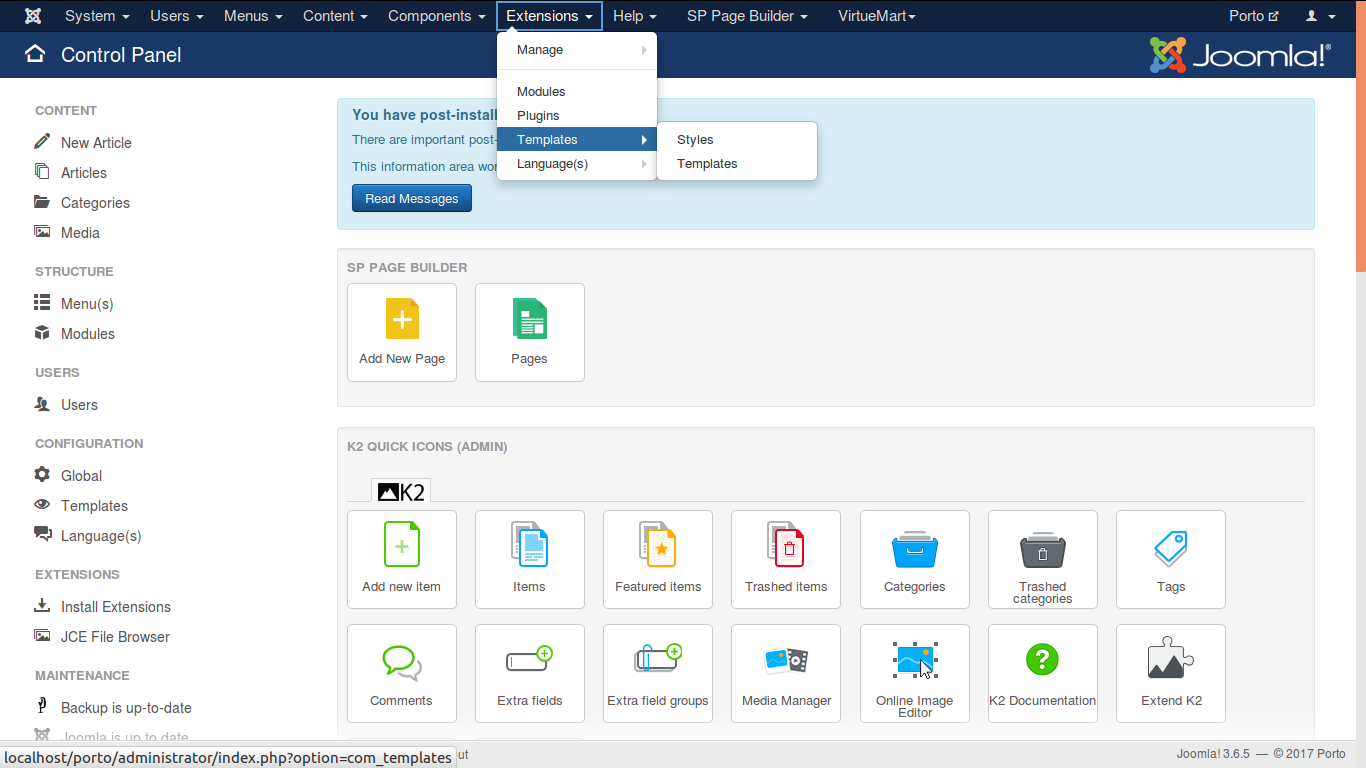Expand the Manage submenu
This screenshot has height=768, width=1366.
click(577, 50)
